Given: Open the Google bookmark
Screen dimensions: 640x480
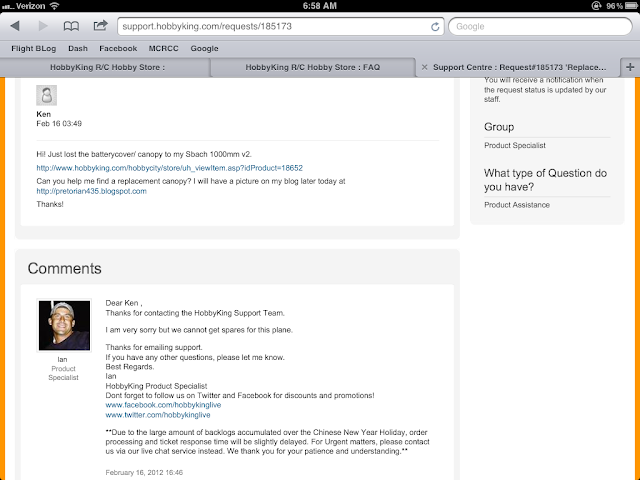Looking at the screenshot, I should point(204,49).
